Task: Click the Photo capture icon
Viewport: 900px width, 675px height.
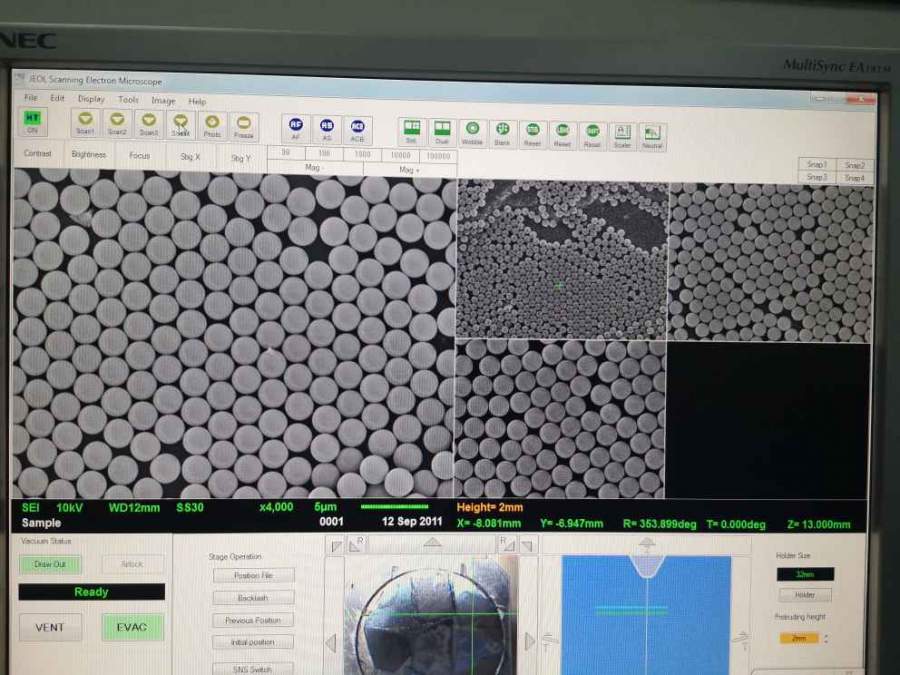Action: pos(212,125)
